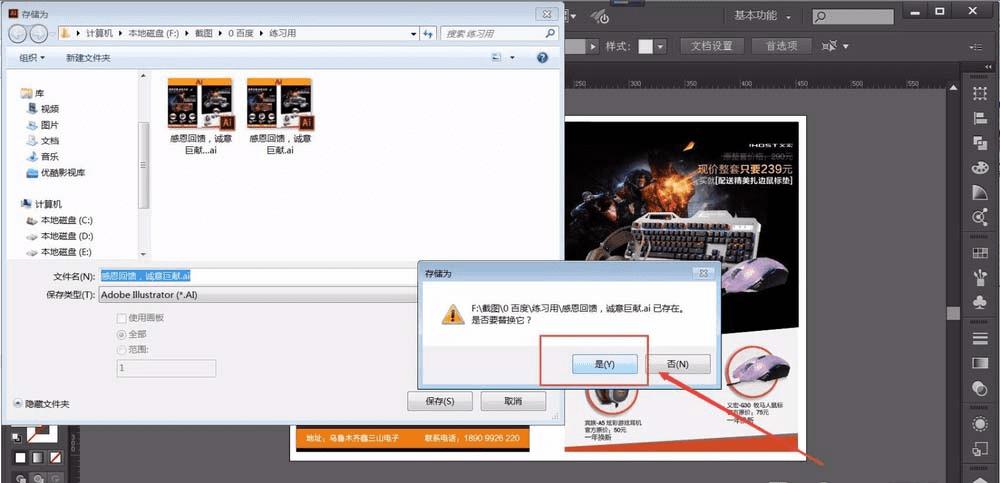
Task: Click the 取消 button in Save As dialog
Action: [x=513, y=401]
